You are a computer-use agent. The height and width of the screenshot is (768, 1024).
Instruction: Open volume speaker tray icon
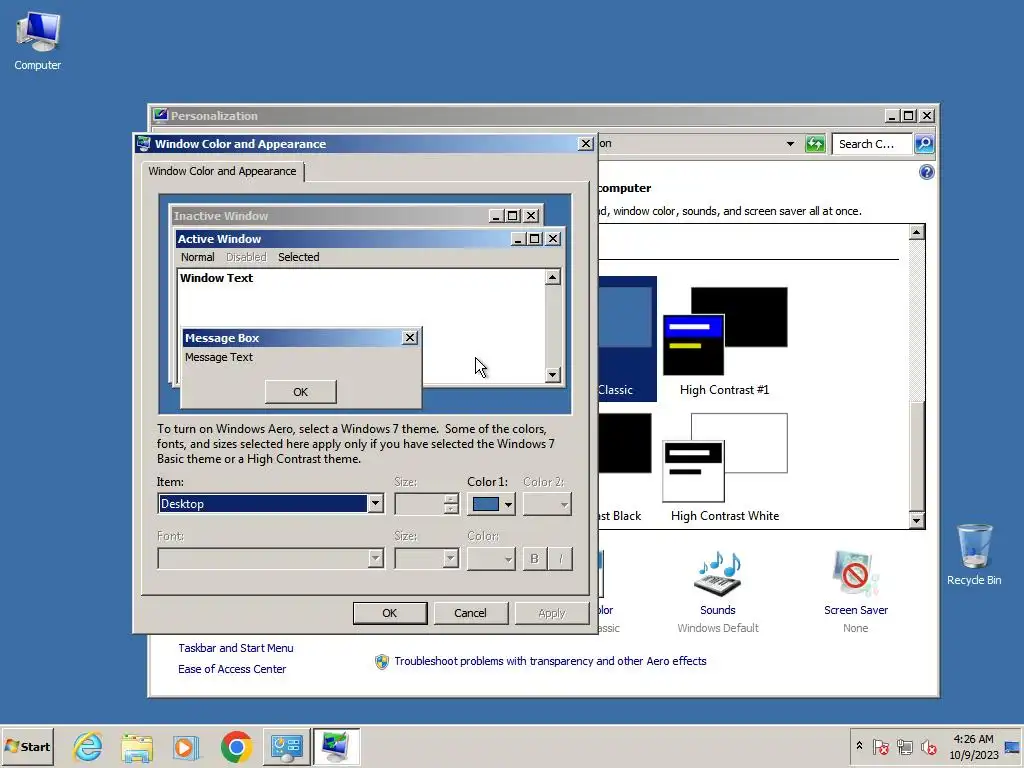tap(928, 746)
